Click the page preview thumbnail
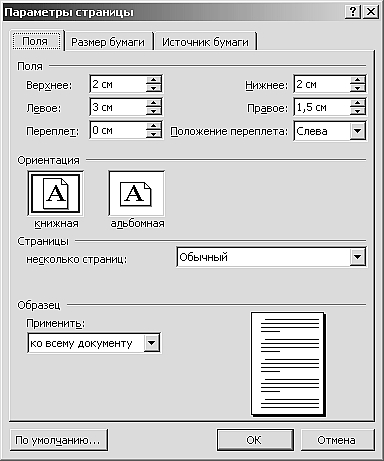The width and height of the screenshot is (384, 461). (288, 363)
